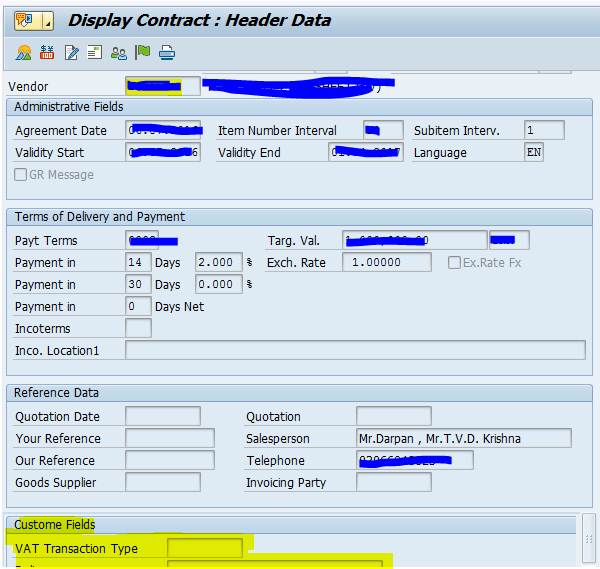
Task: Click the Display Contract : Header Data title
Action: click(199, 20)
